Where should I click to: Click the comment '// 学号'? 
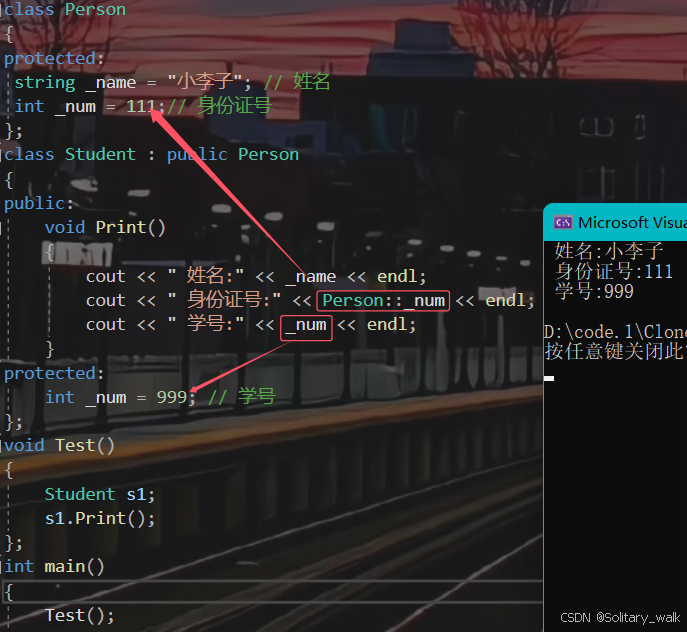[242, 397]
